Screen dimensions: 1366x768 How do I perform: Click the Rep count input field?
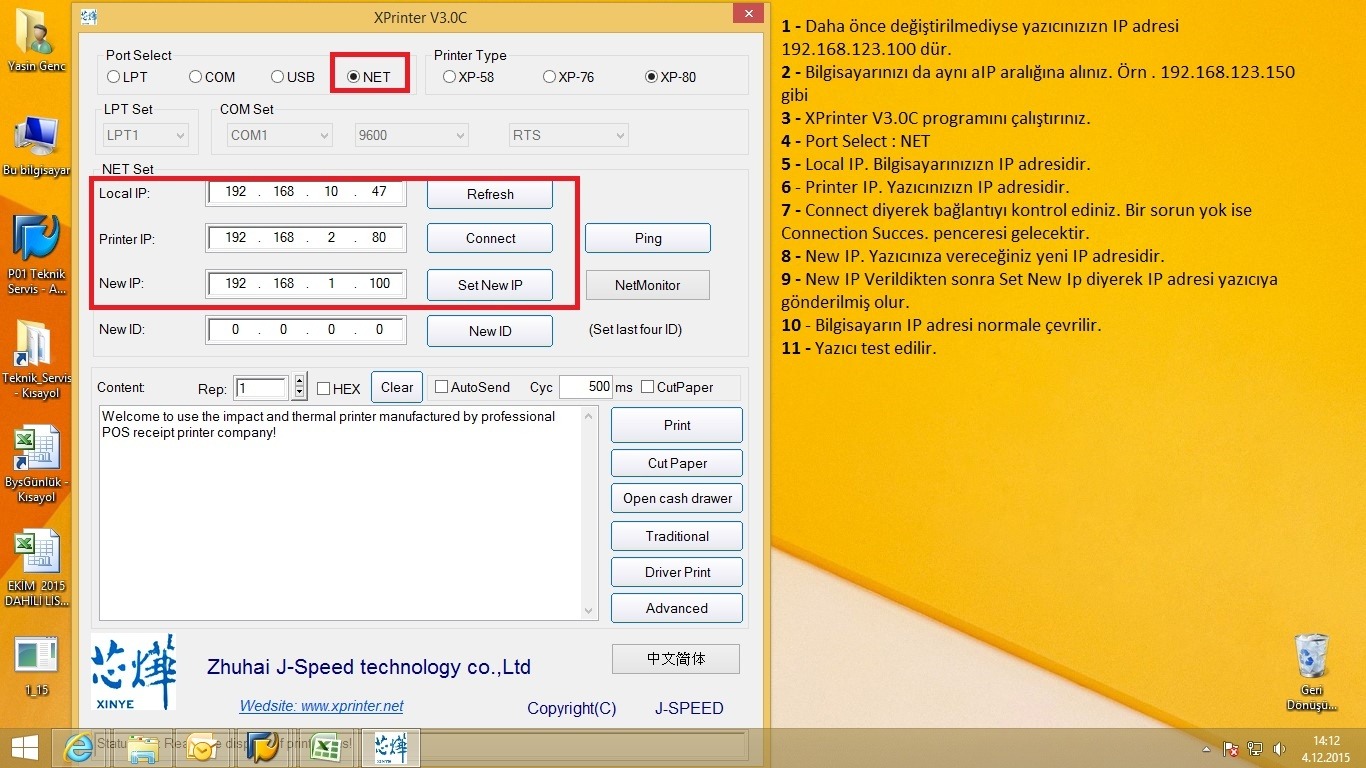point(263,388)
